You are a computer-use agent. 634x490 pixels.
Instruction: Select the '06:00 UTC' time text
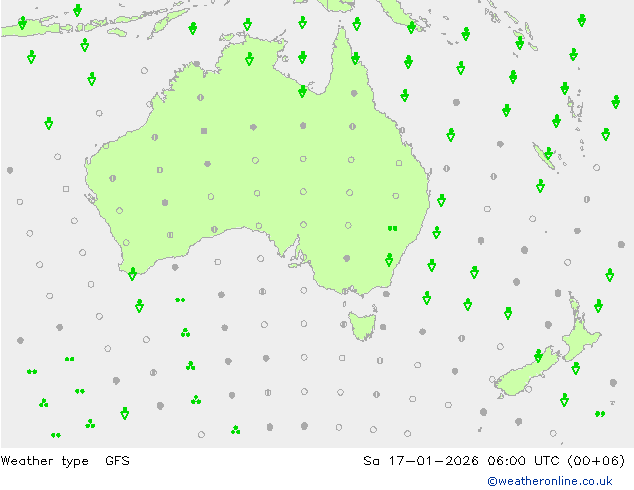click(x=524, y=460)
